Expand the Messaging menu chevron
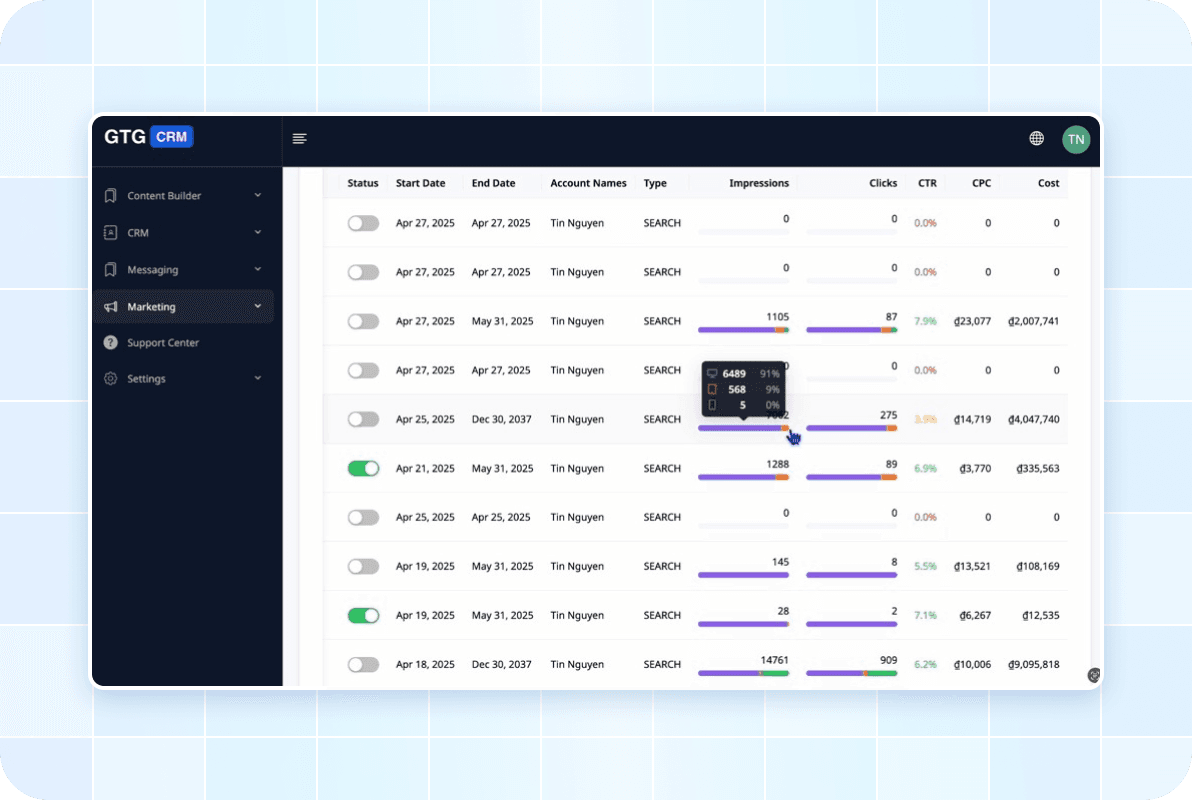This screenshot has width=1192, height=800. [258, 268]
